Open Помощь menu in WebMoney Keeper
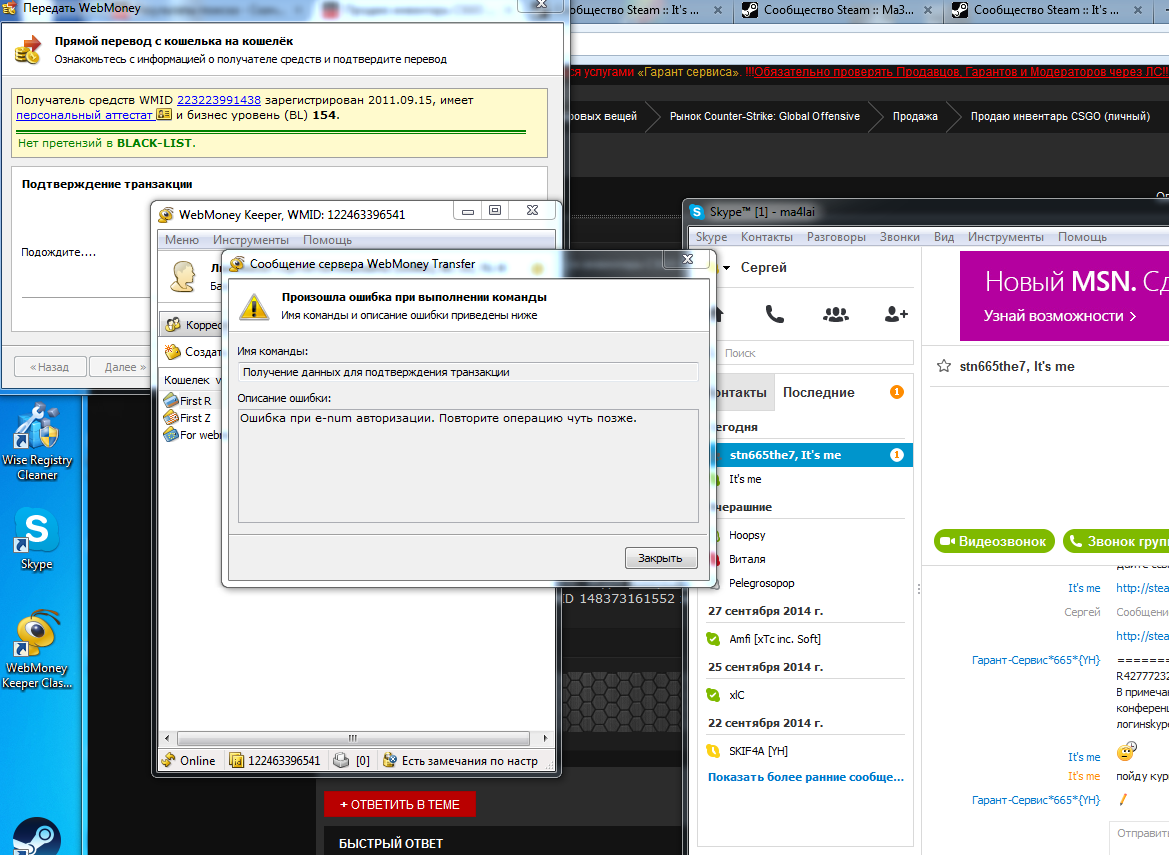 (x=327, y=240)
